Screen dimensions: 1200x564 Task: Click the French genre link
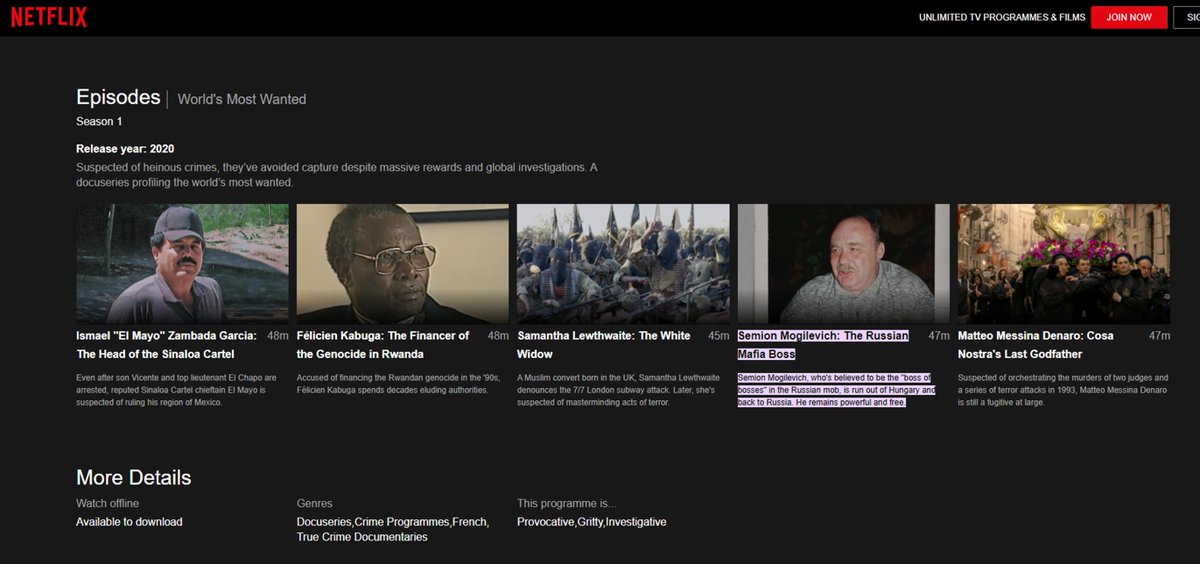tap(470, 522)
